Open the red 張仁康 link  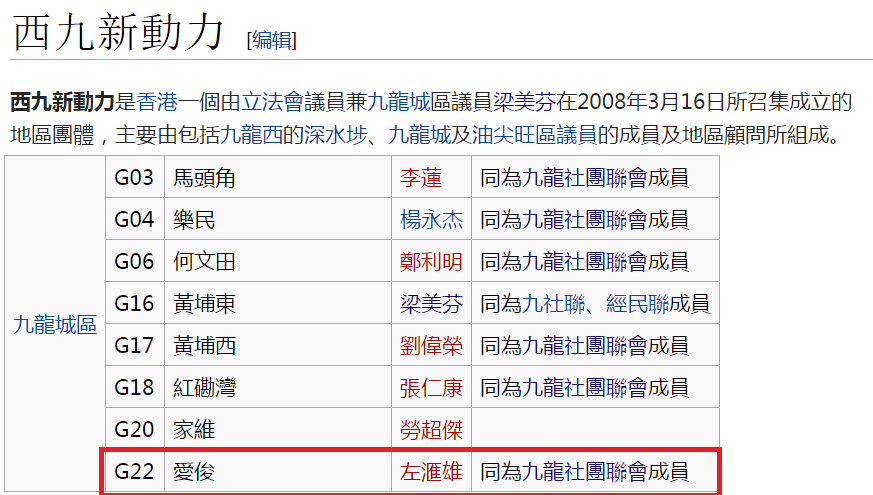(x=431, y=388)
